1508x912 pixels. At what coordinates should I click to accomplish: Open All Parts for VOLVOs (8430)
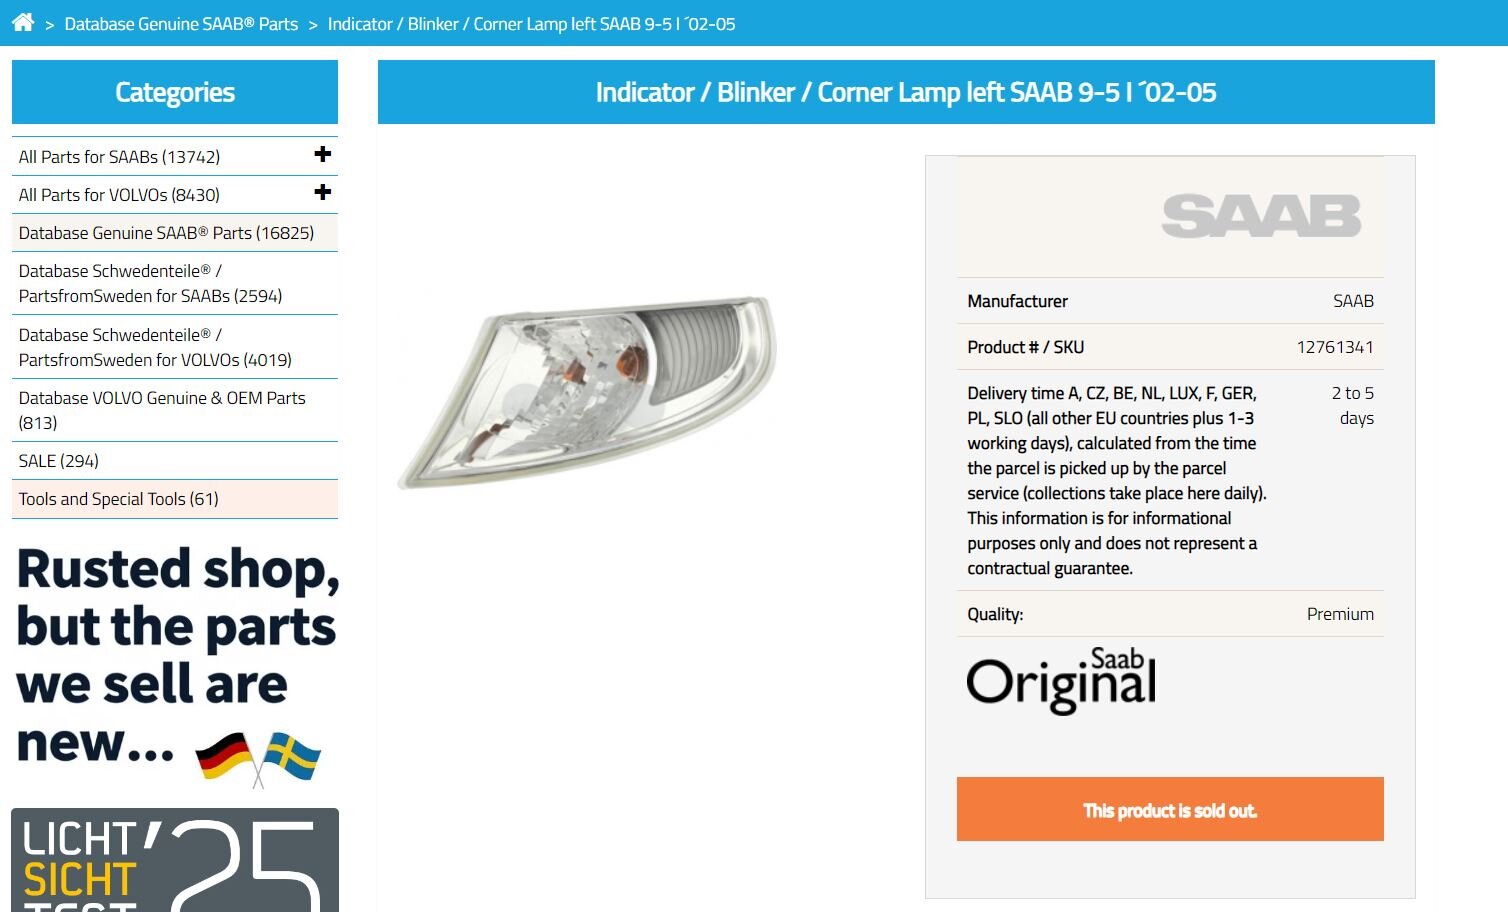(x=119, y=195)
